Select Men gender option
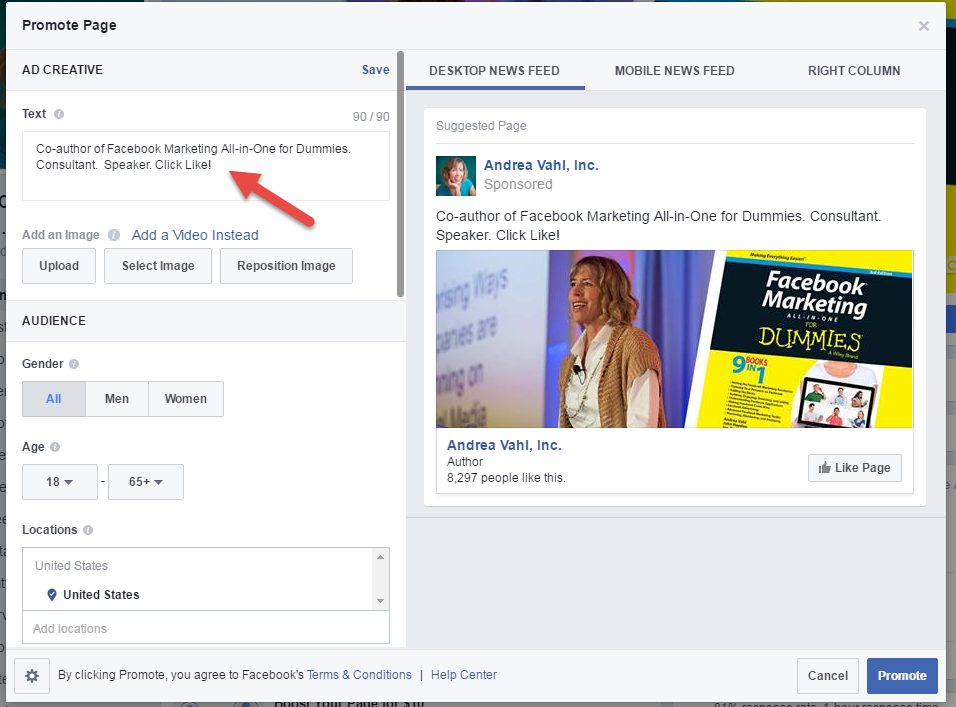The height and width of the screenshot is (707, 956). [116, 399]
